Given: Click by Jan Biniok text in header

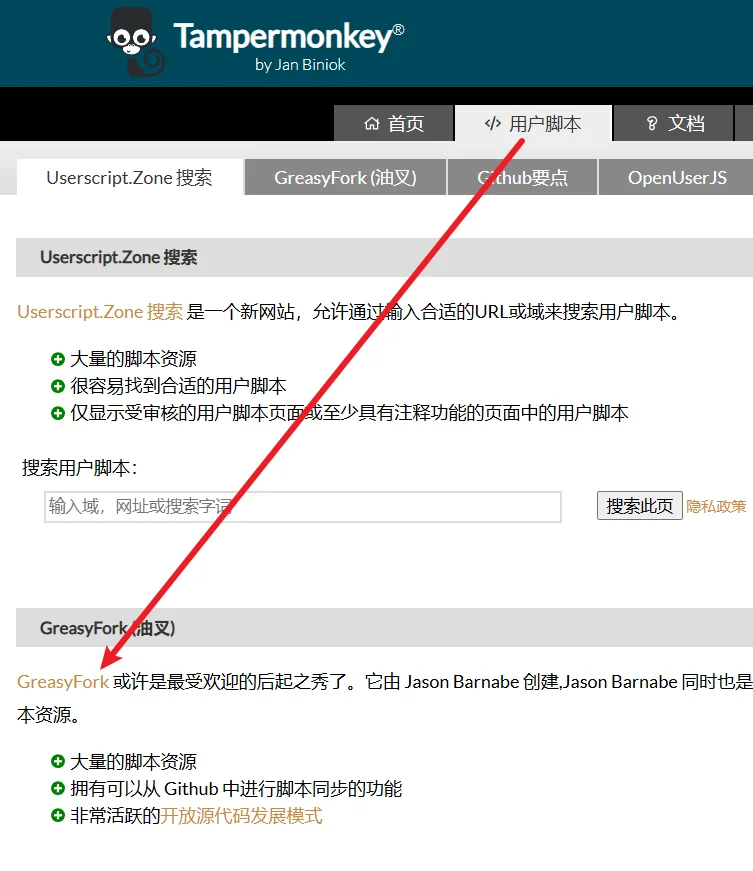Looking at the screenshot, I should pos(300,65).
